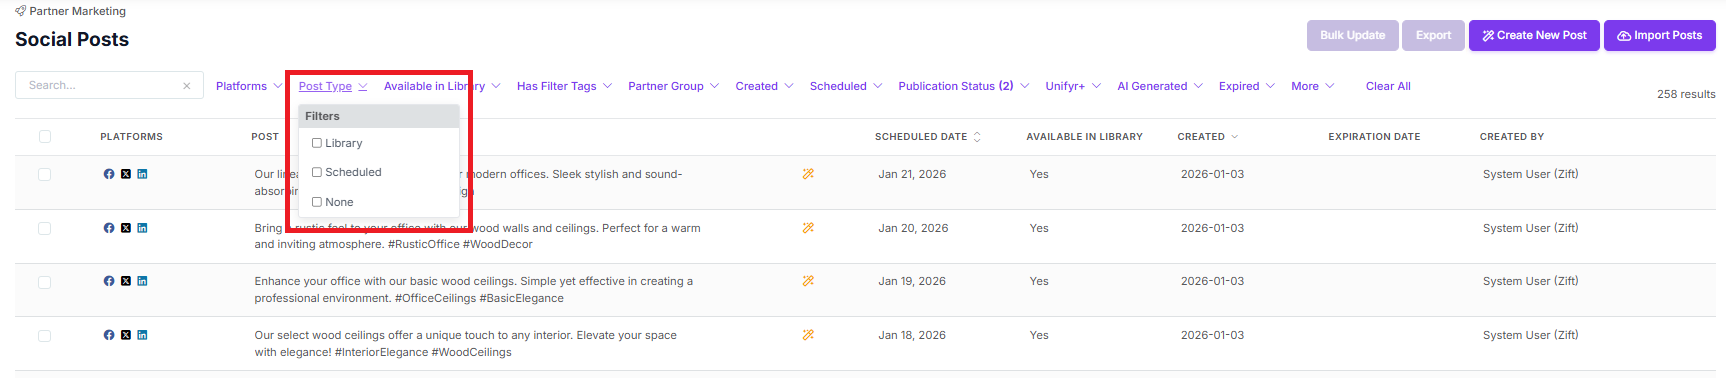Click the Partner Marketing breadcrumb text
1726x378 pixels.
tap(78, 11)
